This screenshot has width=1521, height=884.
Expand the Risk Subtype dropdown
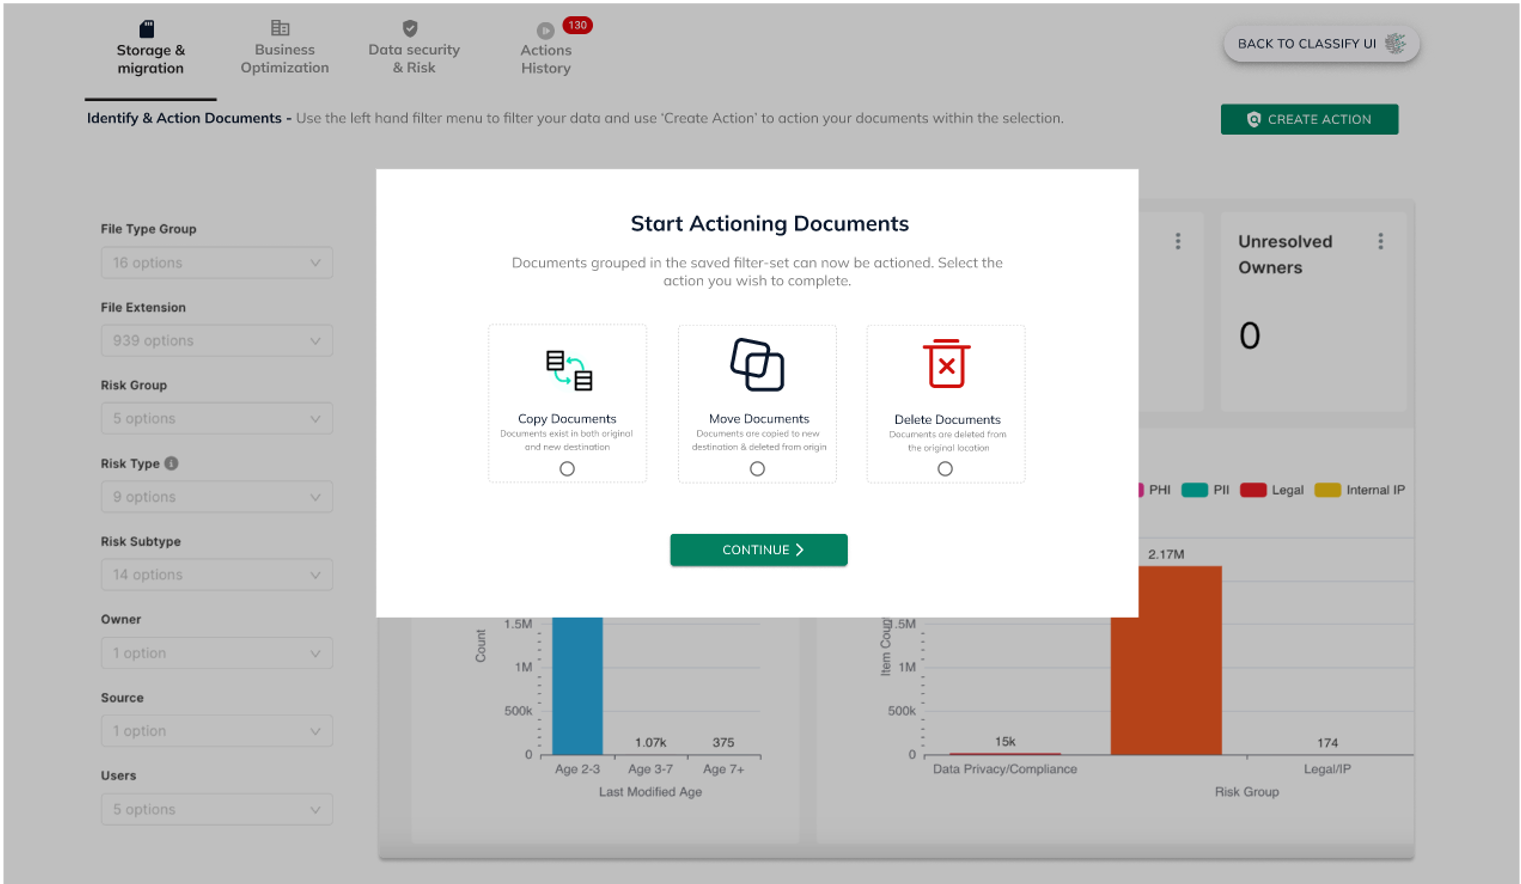coord(216,575)
